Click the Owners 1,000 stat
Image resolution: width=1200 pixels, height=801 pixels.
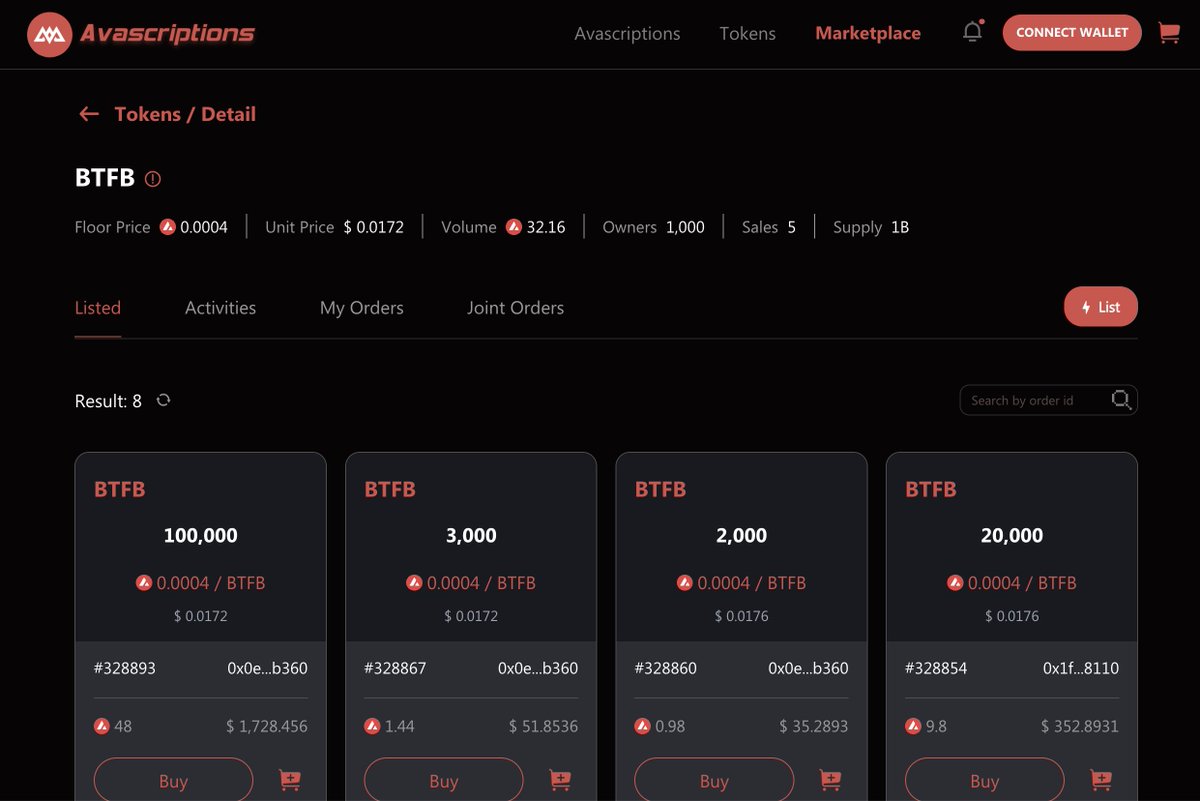click(x=653, y=227)
